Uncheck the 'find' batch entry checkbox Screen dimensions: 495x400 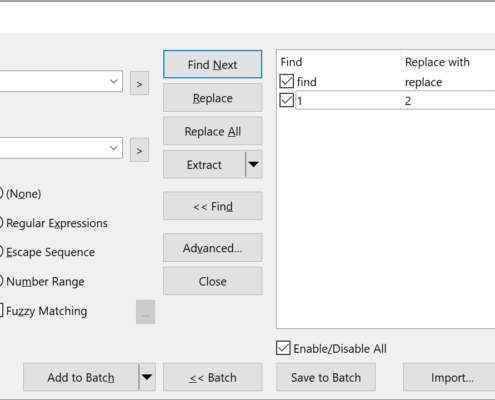coord(287,81)
